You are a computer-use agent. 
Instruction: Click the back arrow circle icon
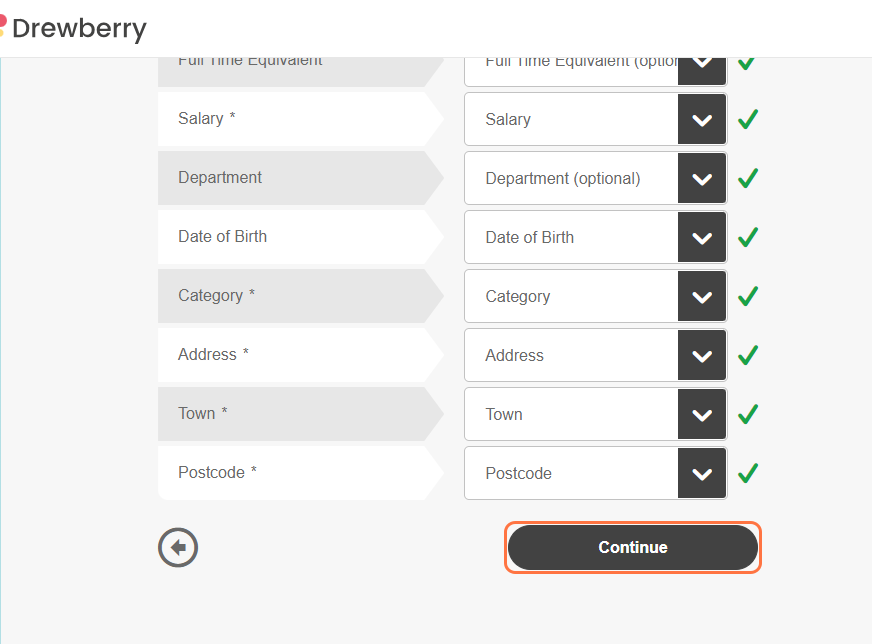(x=178, y=547)
